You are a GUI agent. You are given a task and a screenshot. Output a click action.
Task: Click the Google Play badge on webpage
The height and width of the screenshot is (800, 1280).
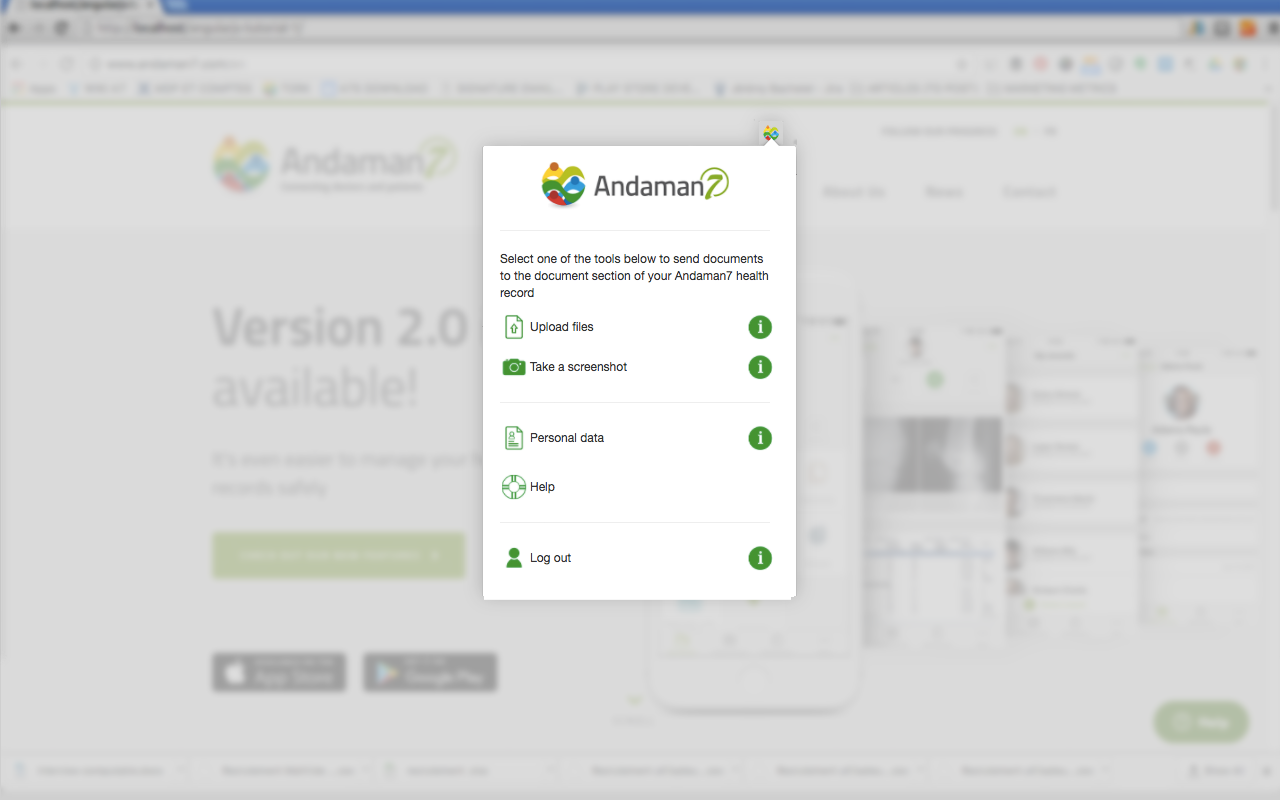(x=430, y=672)
